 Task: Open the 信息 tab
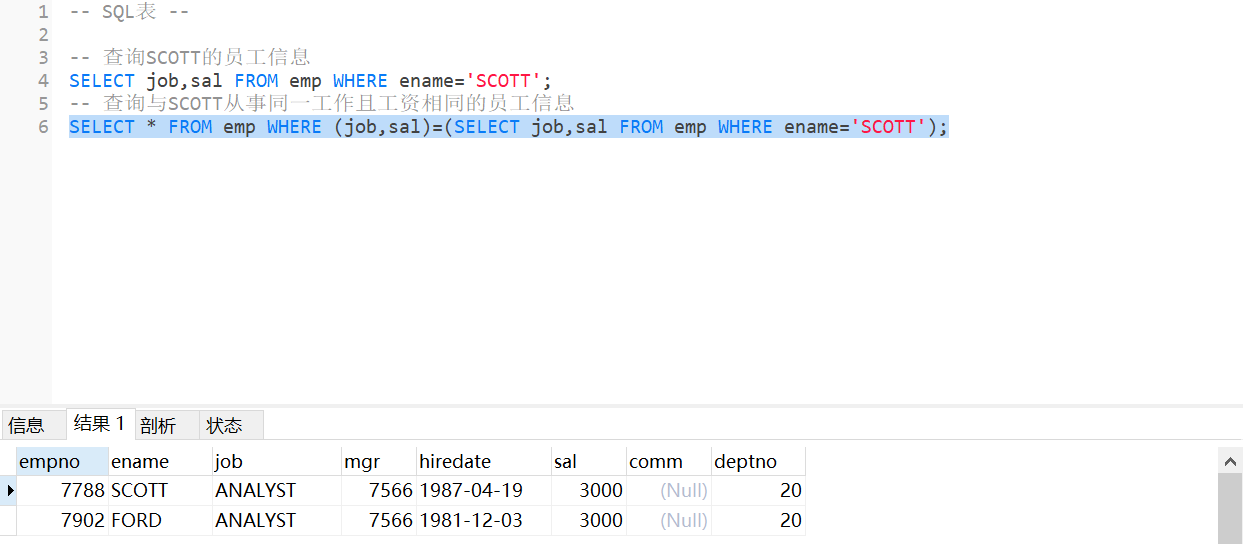pos(27,425)
